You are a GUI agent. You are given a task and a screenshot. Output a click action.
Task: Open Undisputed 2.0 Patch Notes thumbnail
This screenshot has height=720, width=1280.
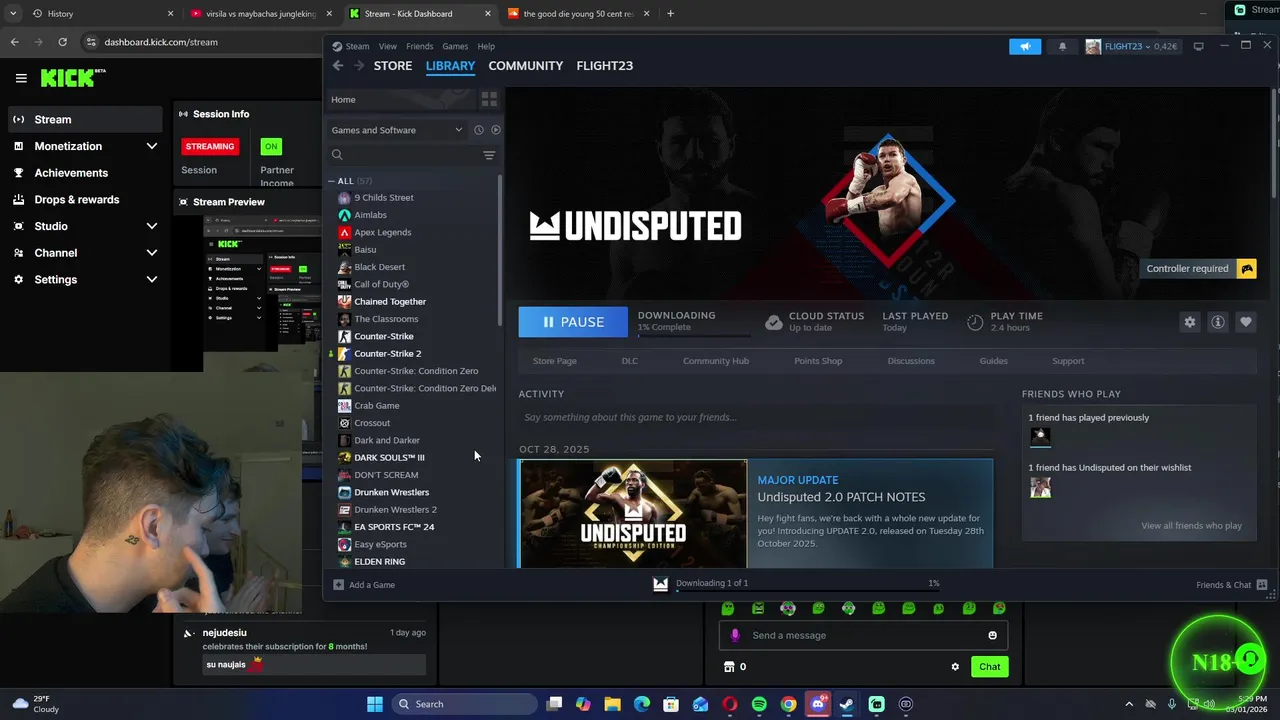[x=632, y=514]
